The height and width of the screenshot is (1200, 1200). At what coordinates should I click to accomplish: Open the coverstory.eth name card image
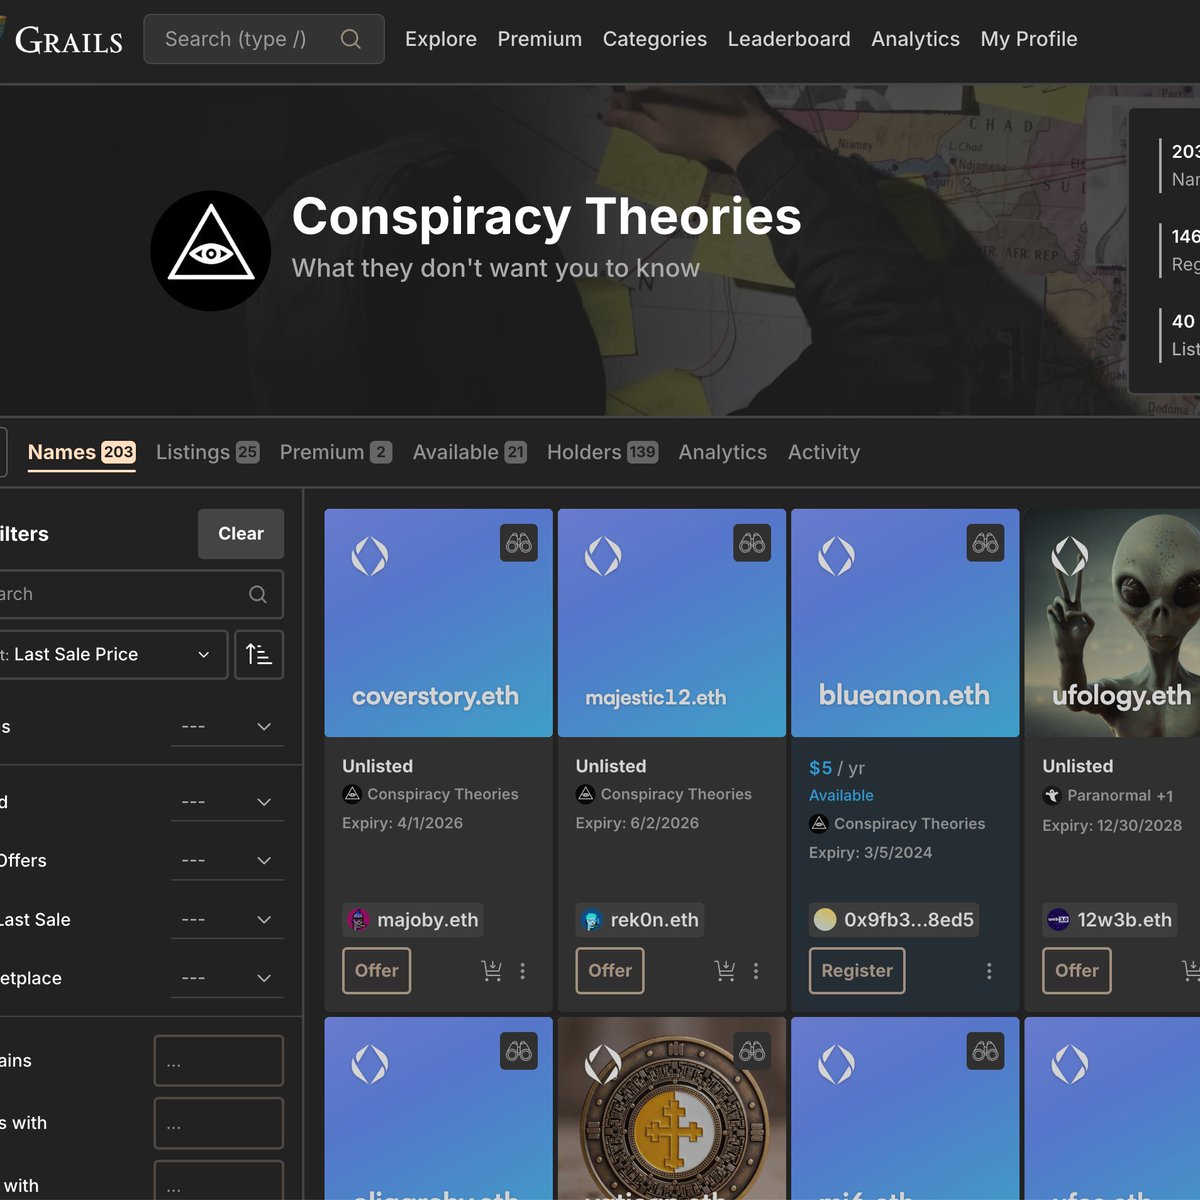point(439,623)
